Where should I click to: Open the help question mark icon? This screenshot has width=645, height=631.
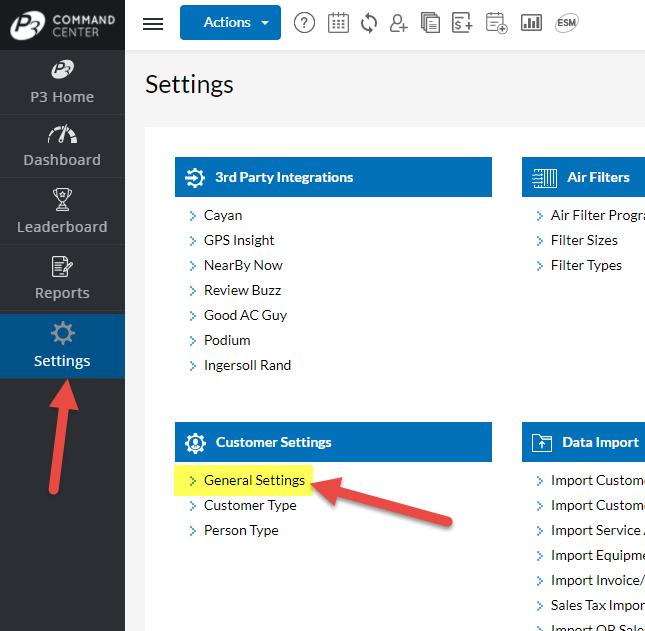pyautogui.click(x=304, y=23)
